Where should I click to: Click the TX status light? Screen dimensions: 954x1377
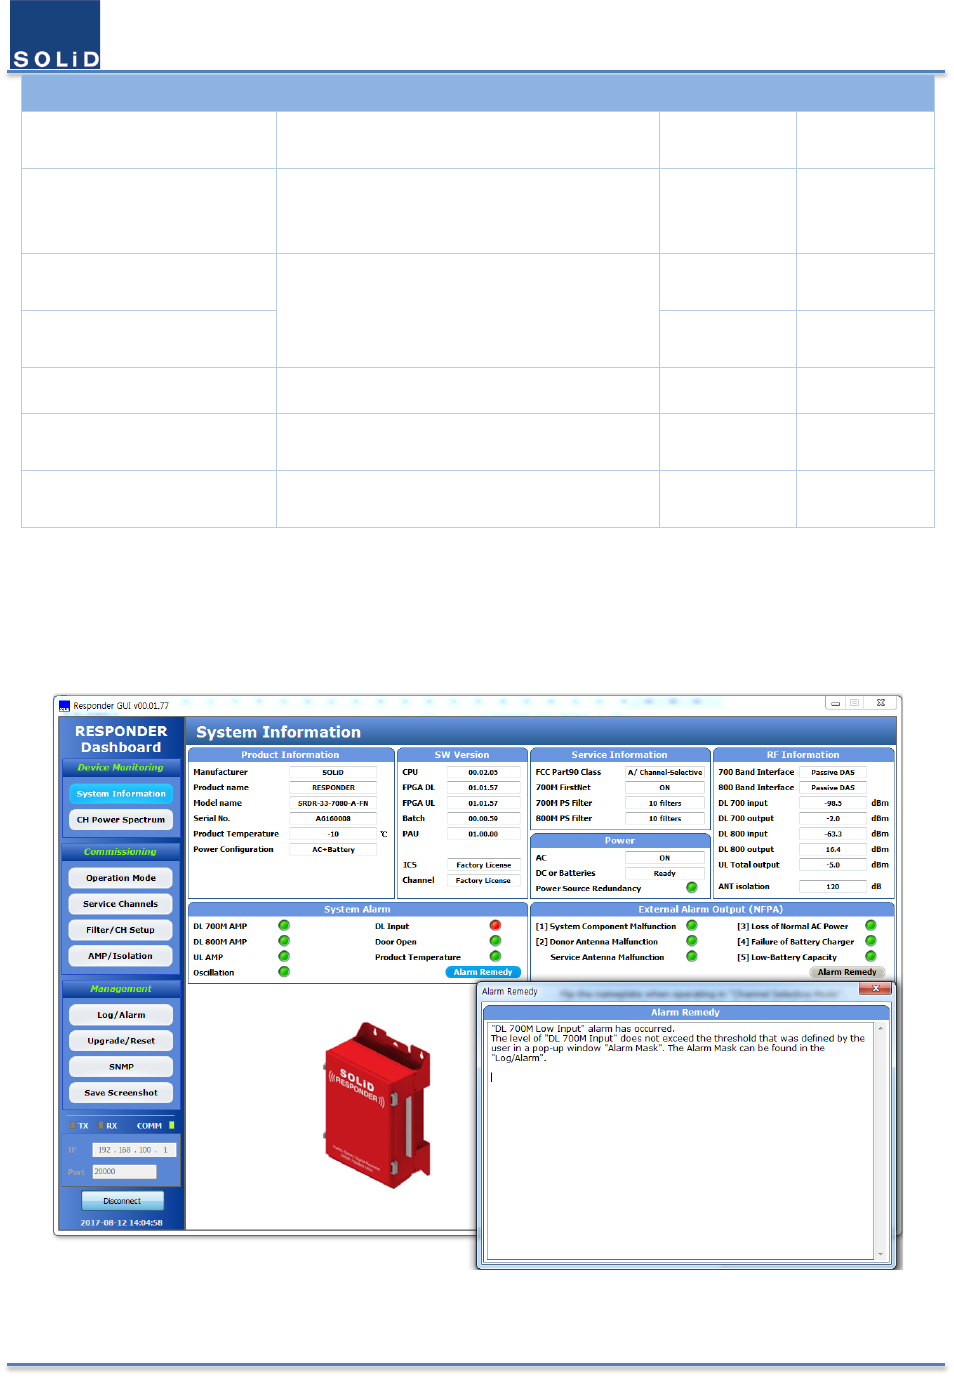click(72, 1126)
